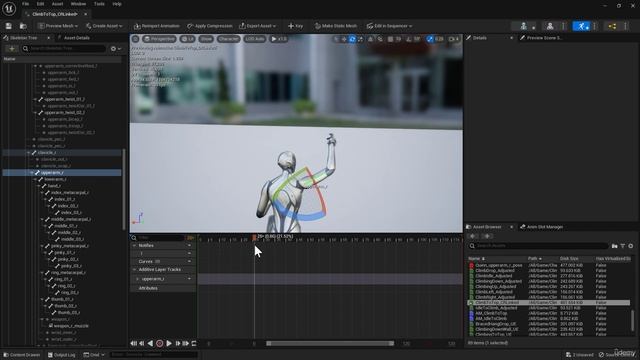Jump to start of animation

[133, 343]
